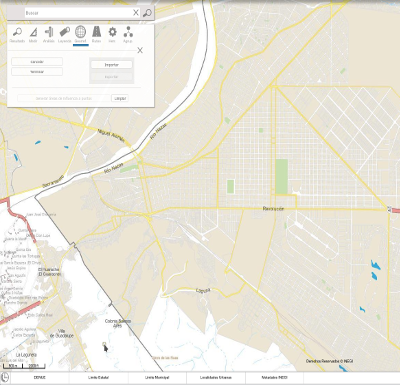Viewport: 400px width, 385px height.
Task: Open the gear settings tool icon
Action: pyautogui.click(x=112, y=34)
